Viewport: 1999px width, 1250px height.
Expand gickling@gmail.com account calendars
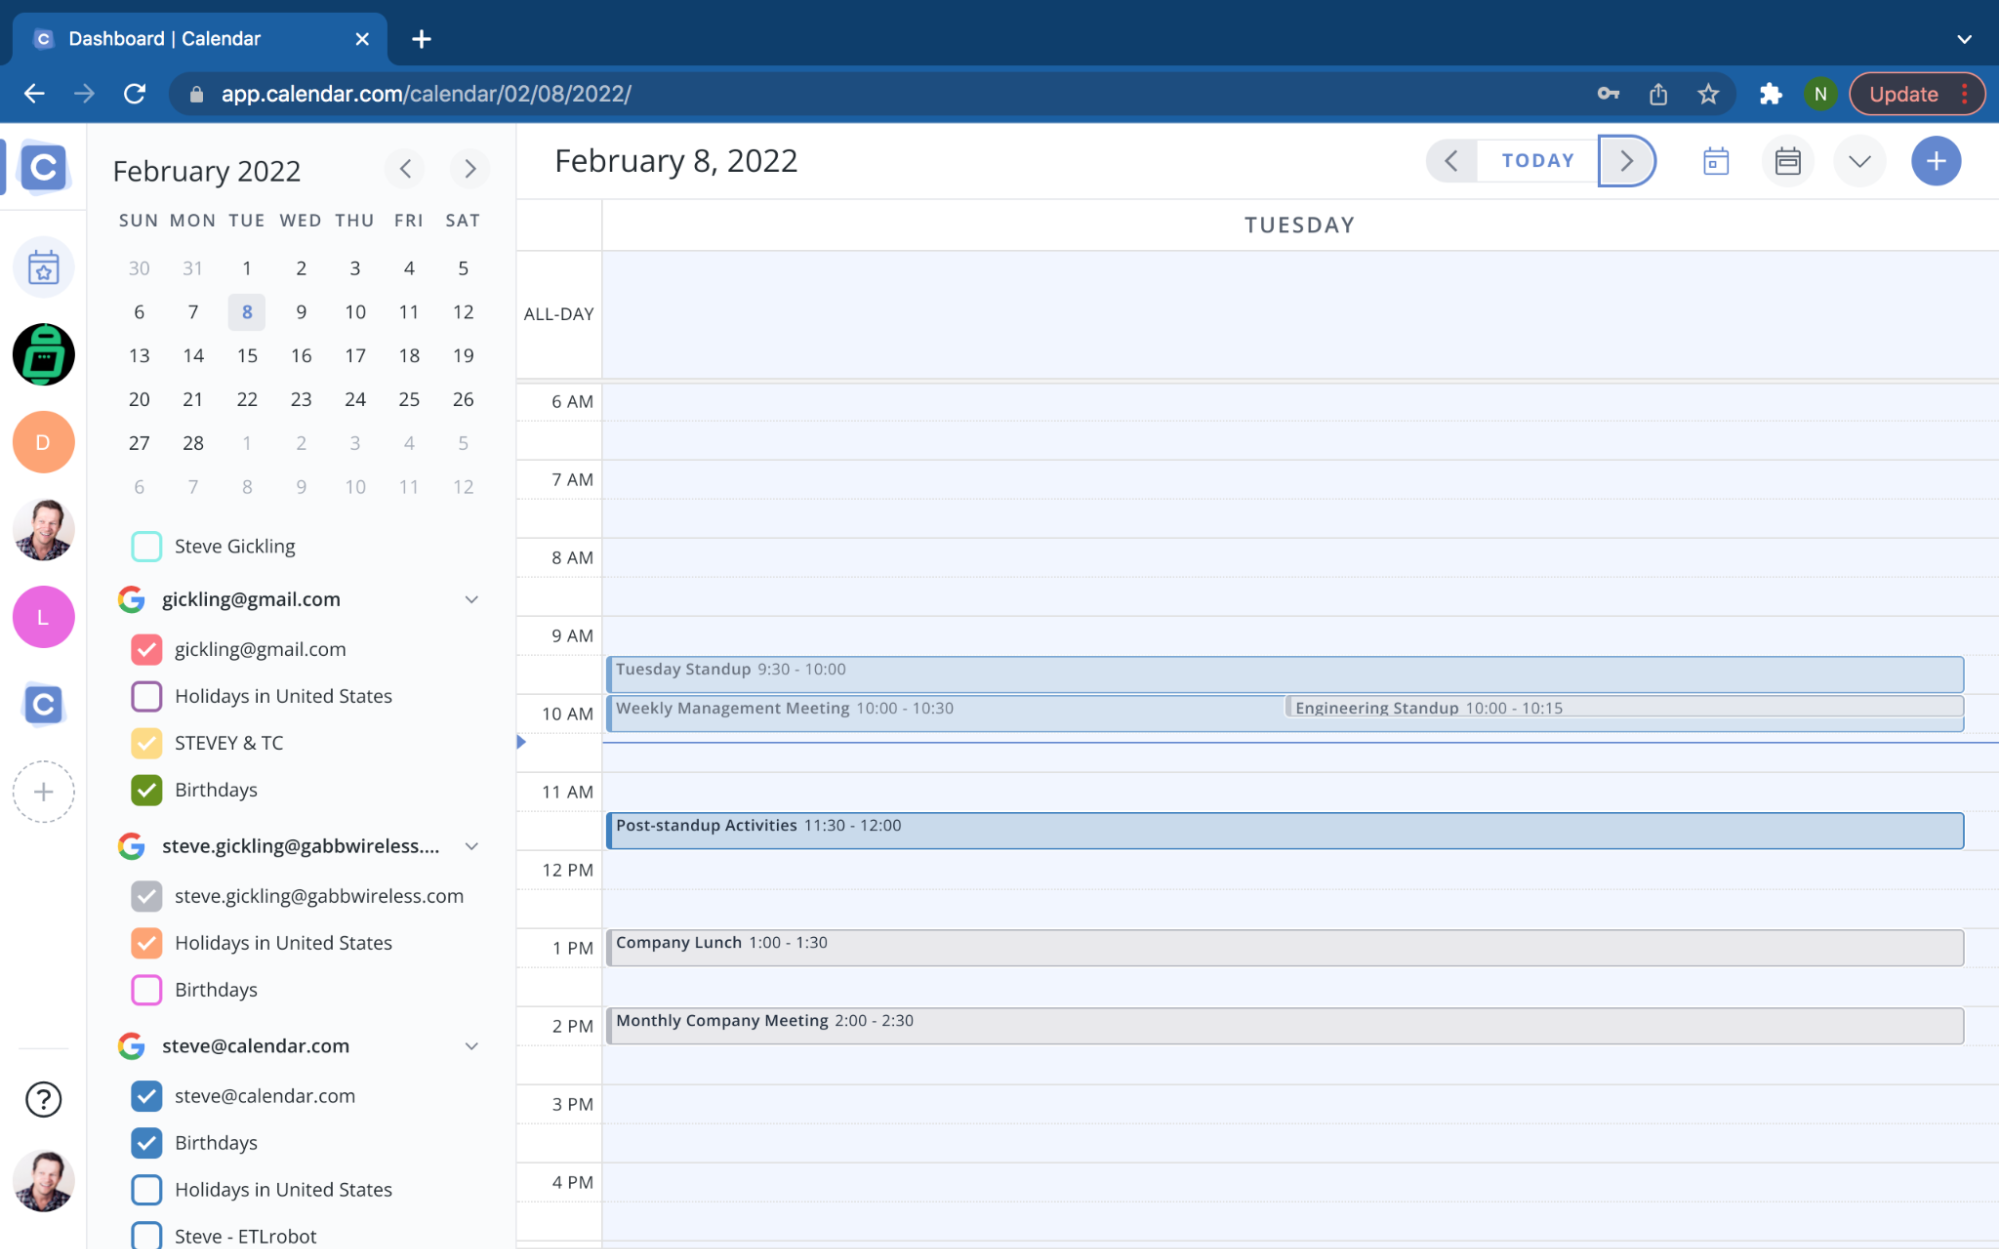471,598
